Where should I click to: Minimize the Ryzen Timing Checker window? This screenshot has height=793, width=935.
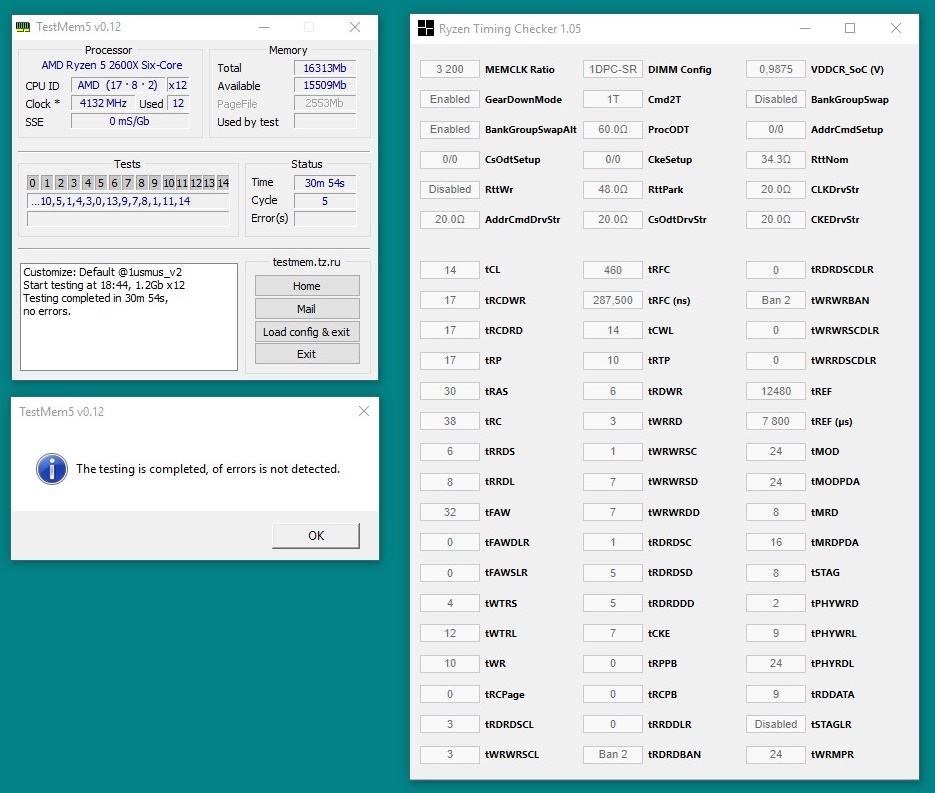(x=804, y=29)
